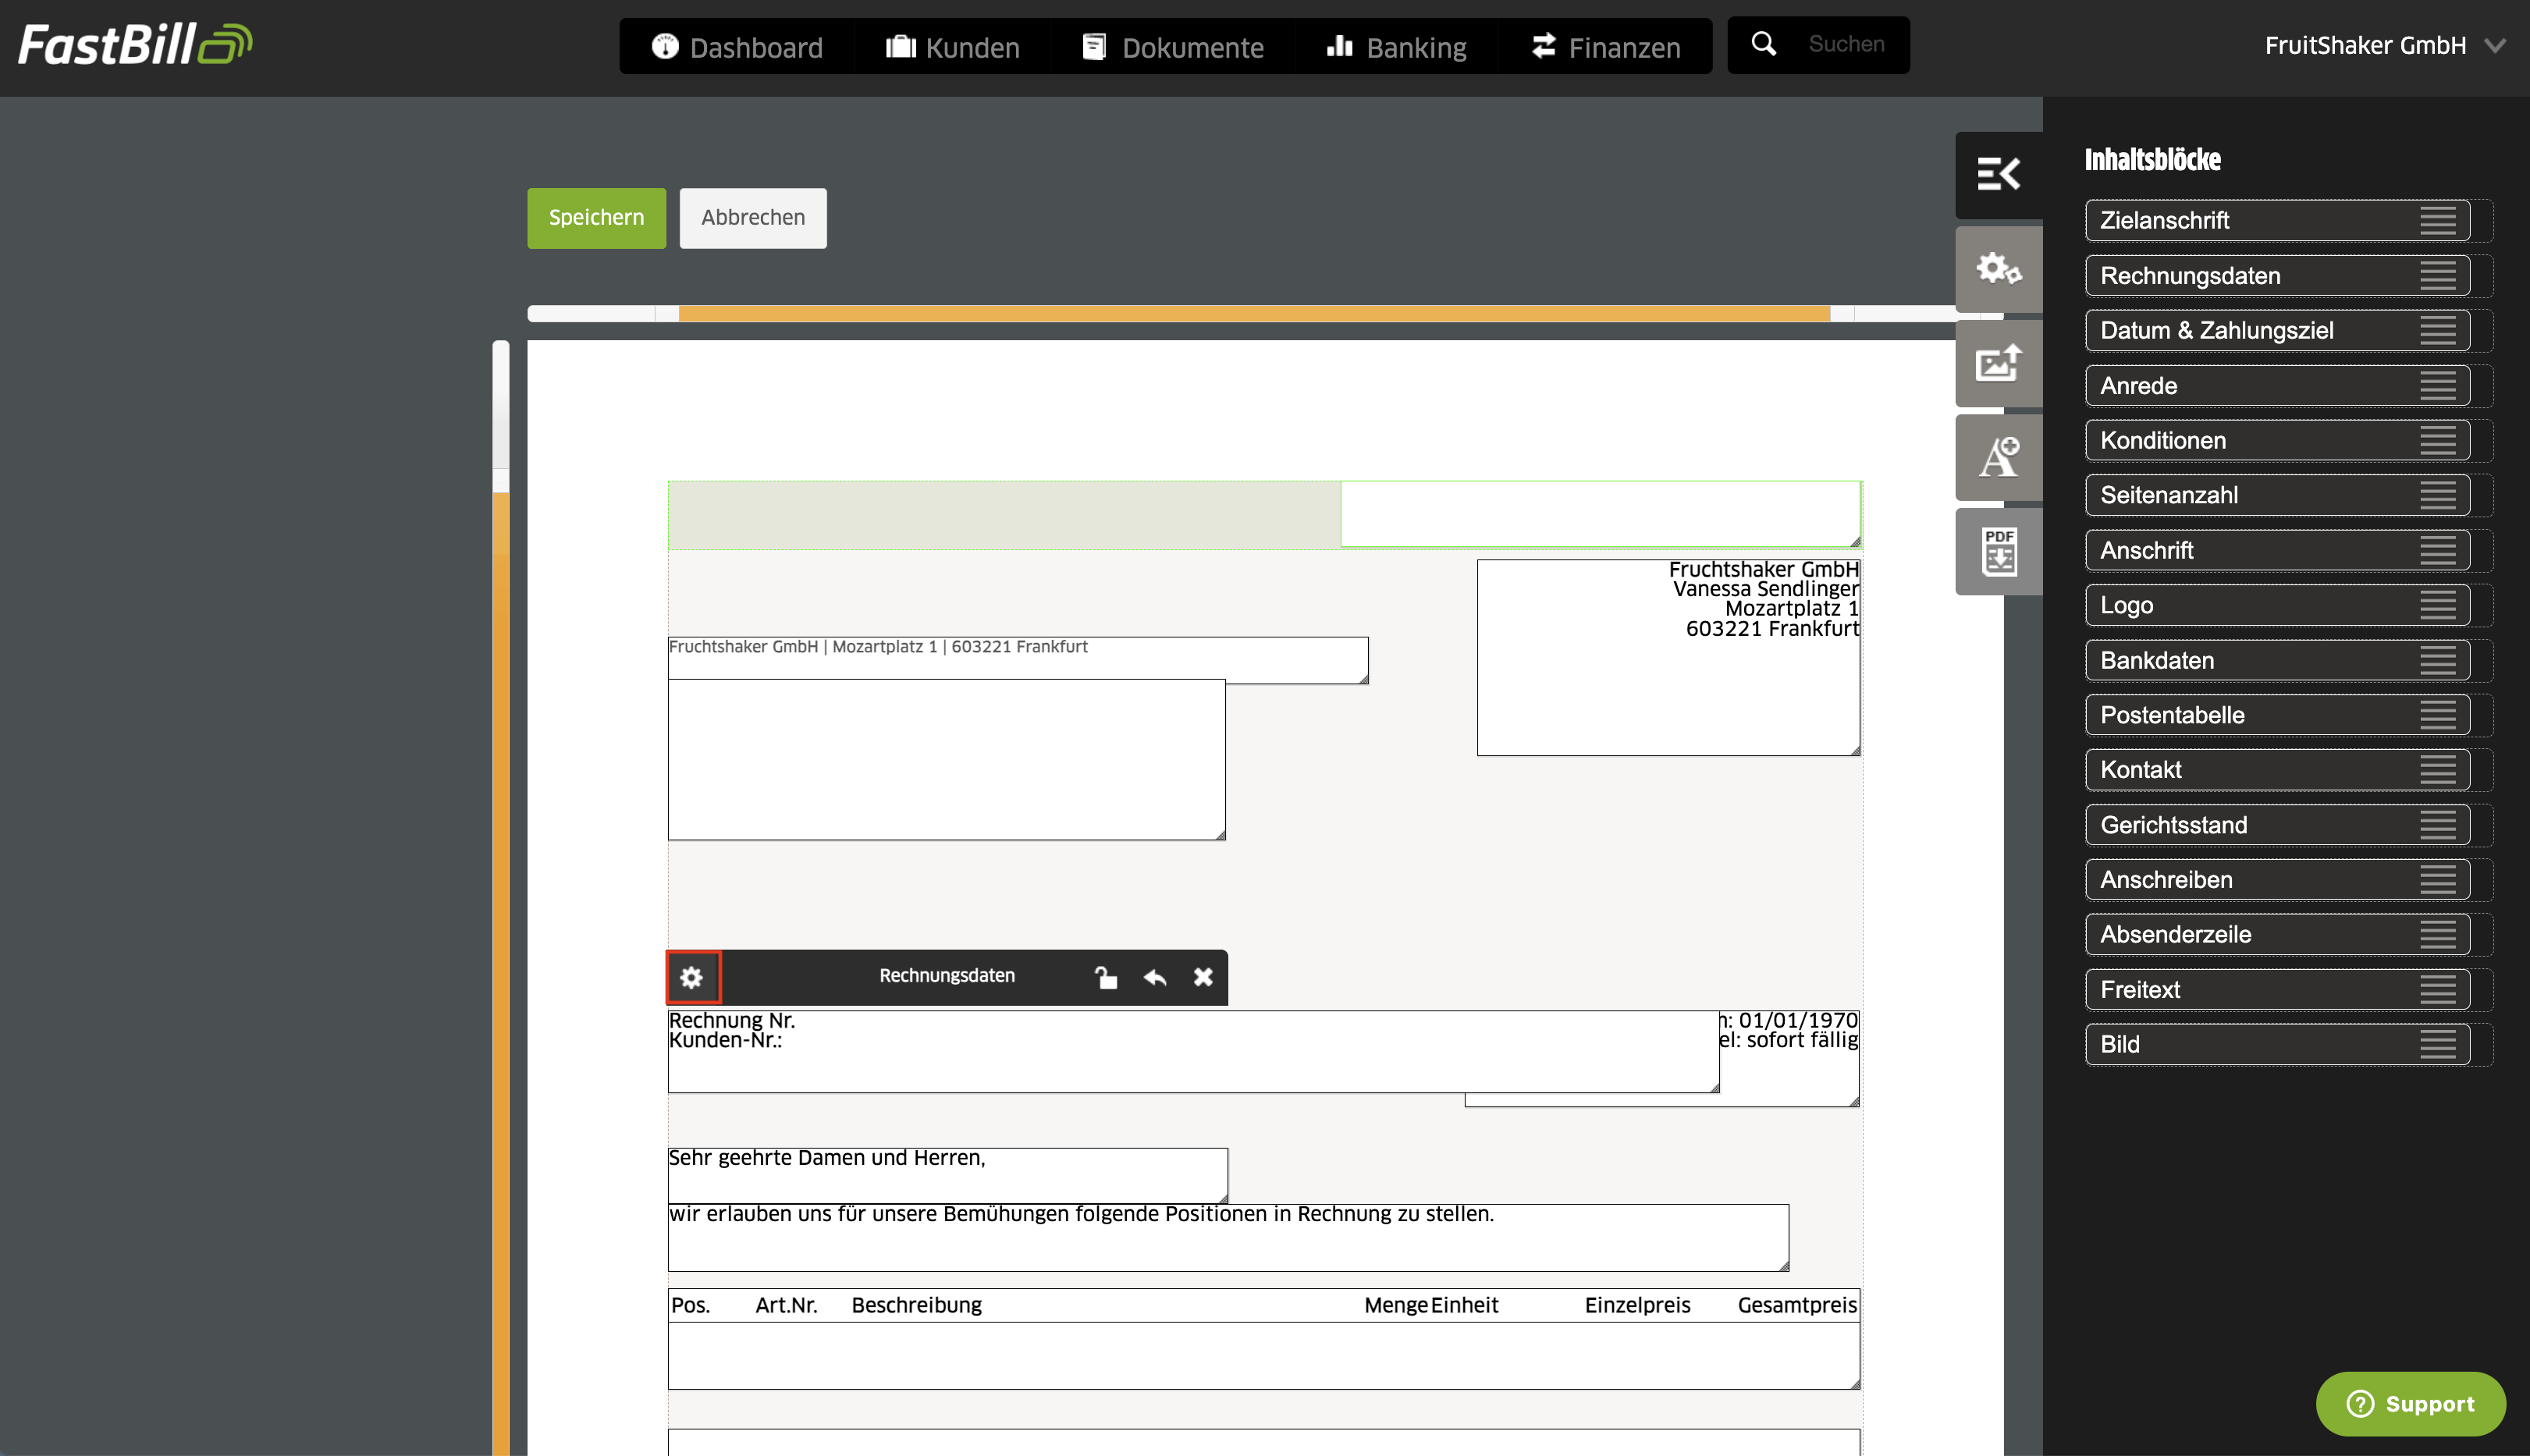
Task: Click the orange horizontal ruler bar
Action: (x=1254, y=314)
